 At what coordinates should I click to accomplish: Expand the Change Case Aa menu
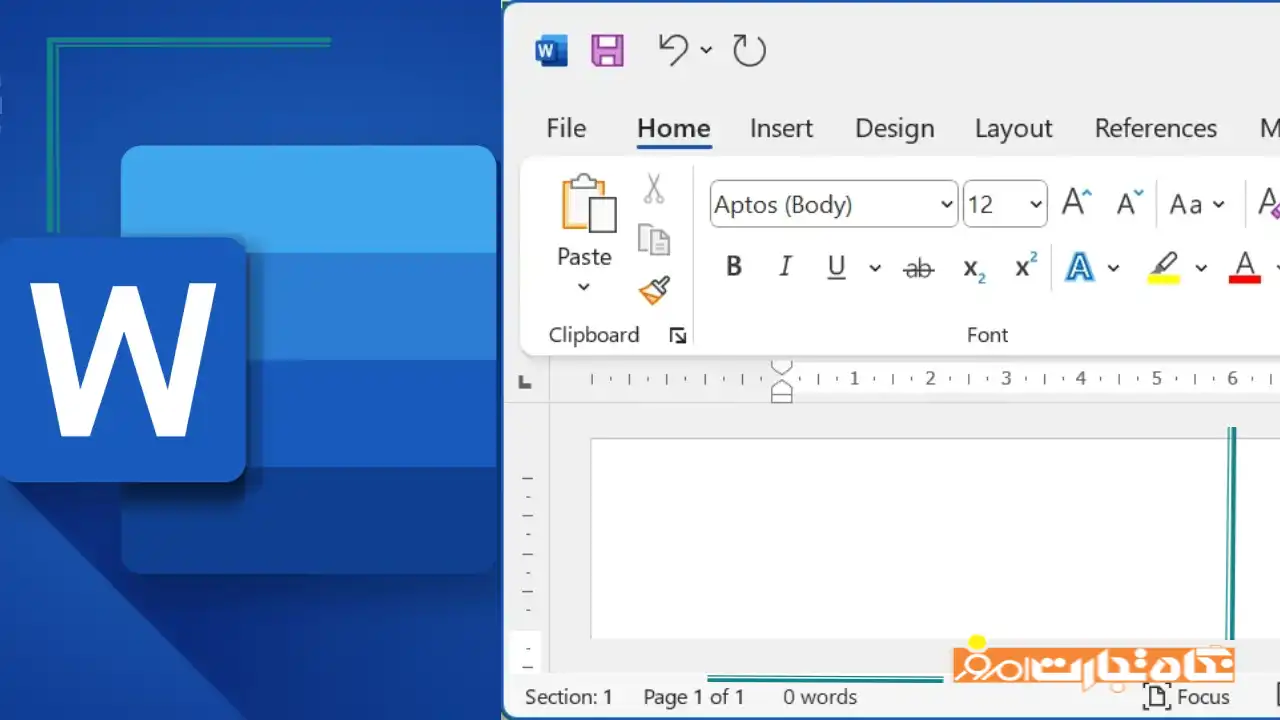[x=1196, y=205]
